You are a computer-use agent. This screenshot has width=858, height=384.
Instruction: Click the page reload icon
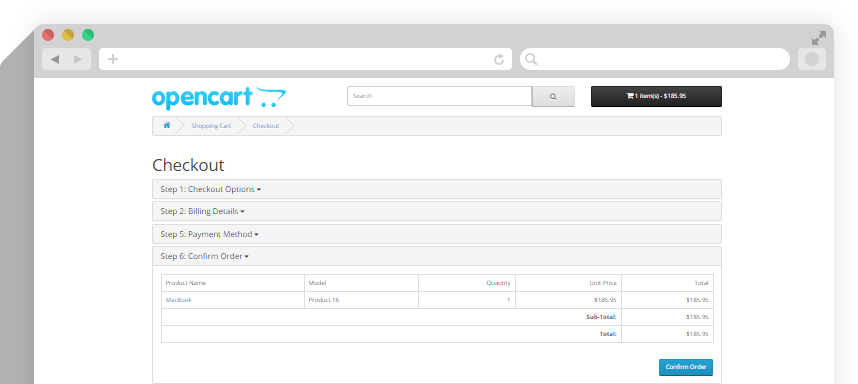(x=499, y=59)
